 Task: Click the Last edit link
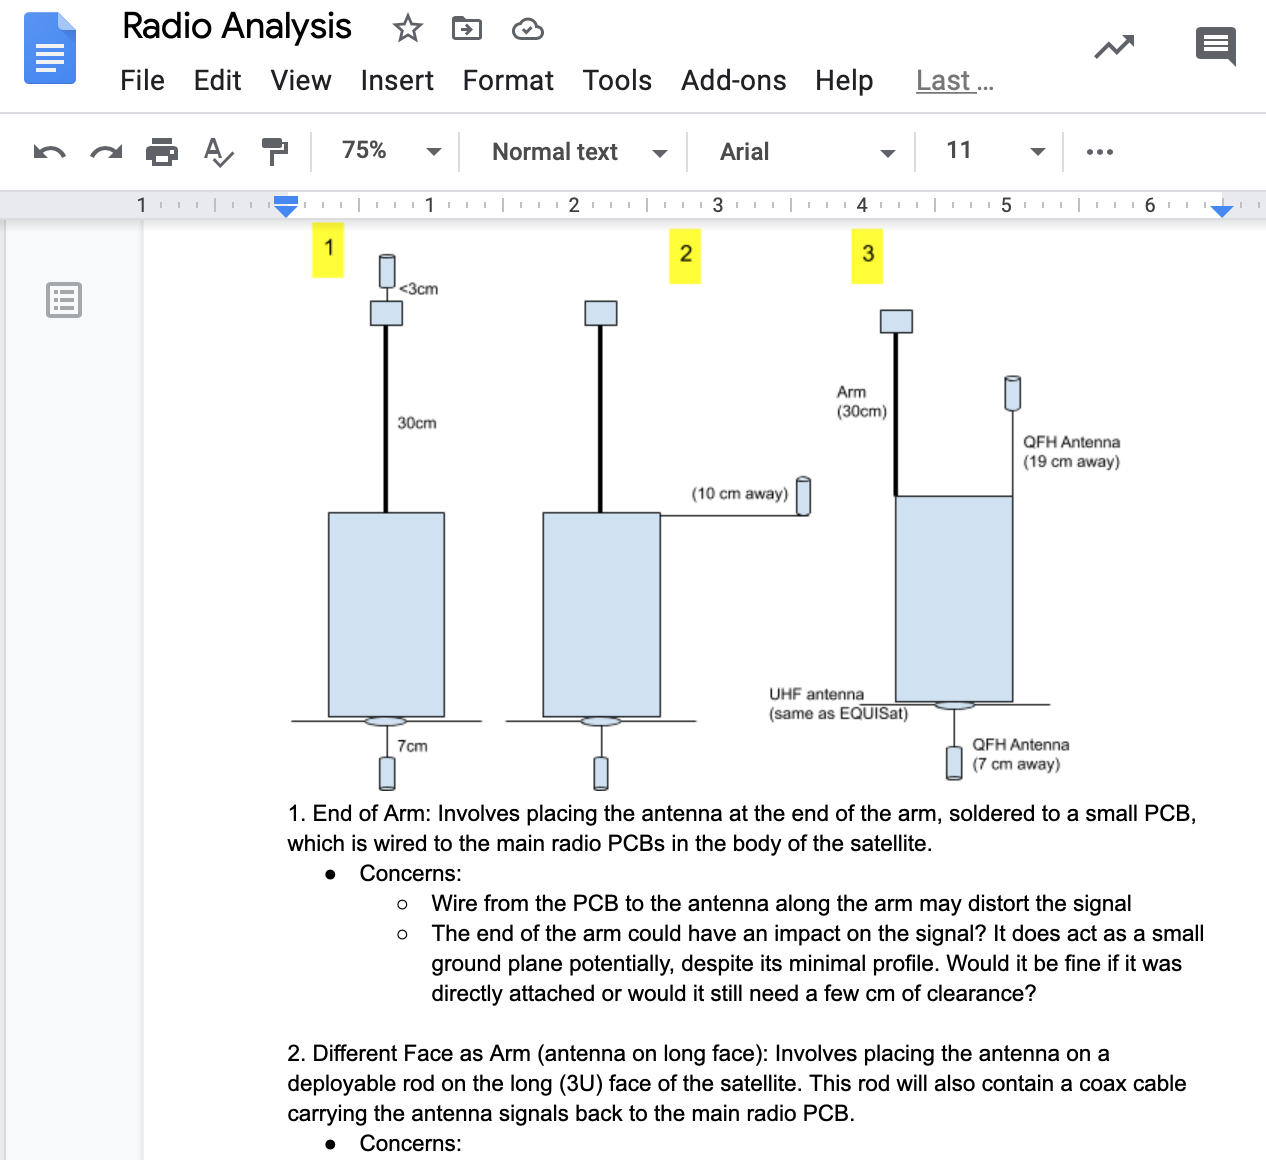coord(954,81)
